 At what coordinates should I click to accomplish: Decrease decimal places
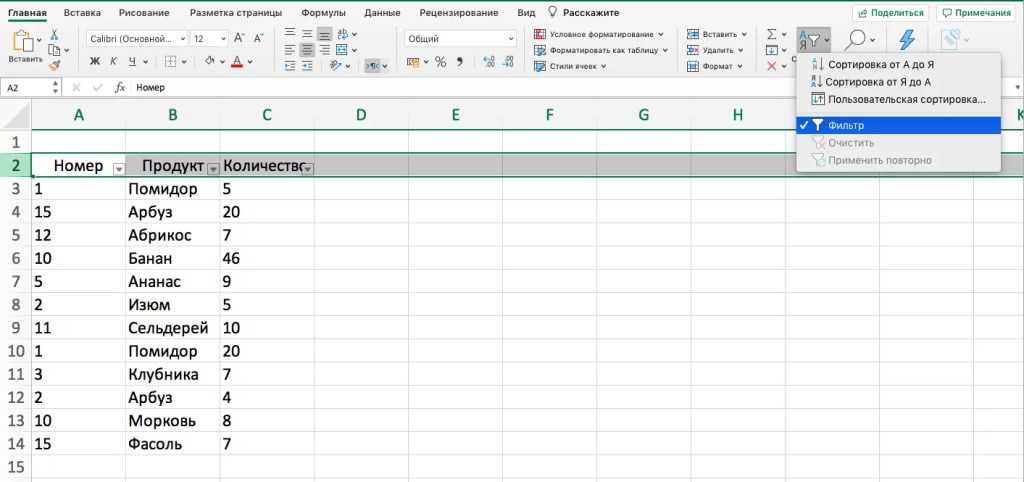(507, 62)
